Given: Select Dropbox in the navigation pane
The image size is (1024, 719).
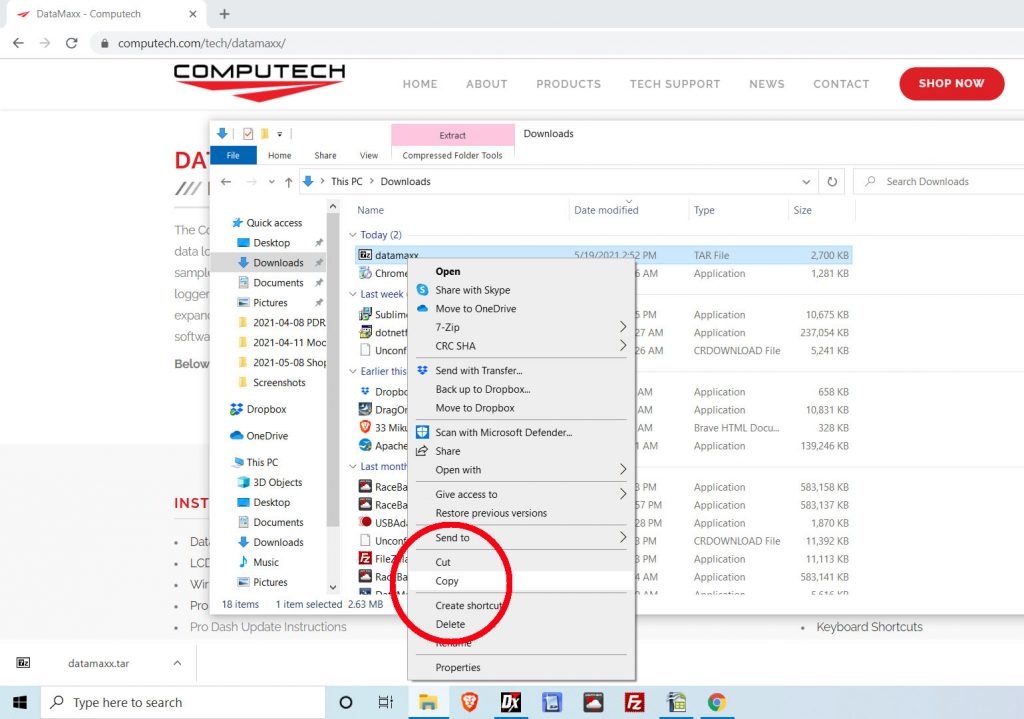Looking at the screenshot, I should click(x=266, y=409).
